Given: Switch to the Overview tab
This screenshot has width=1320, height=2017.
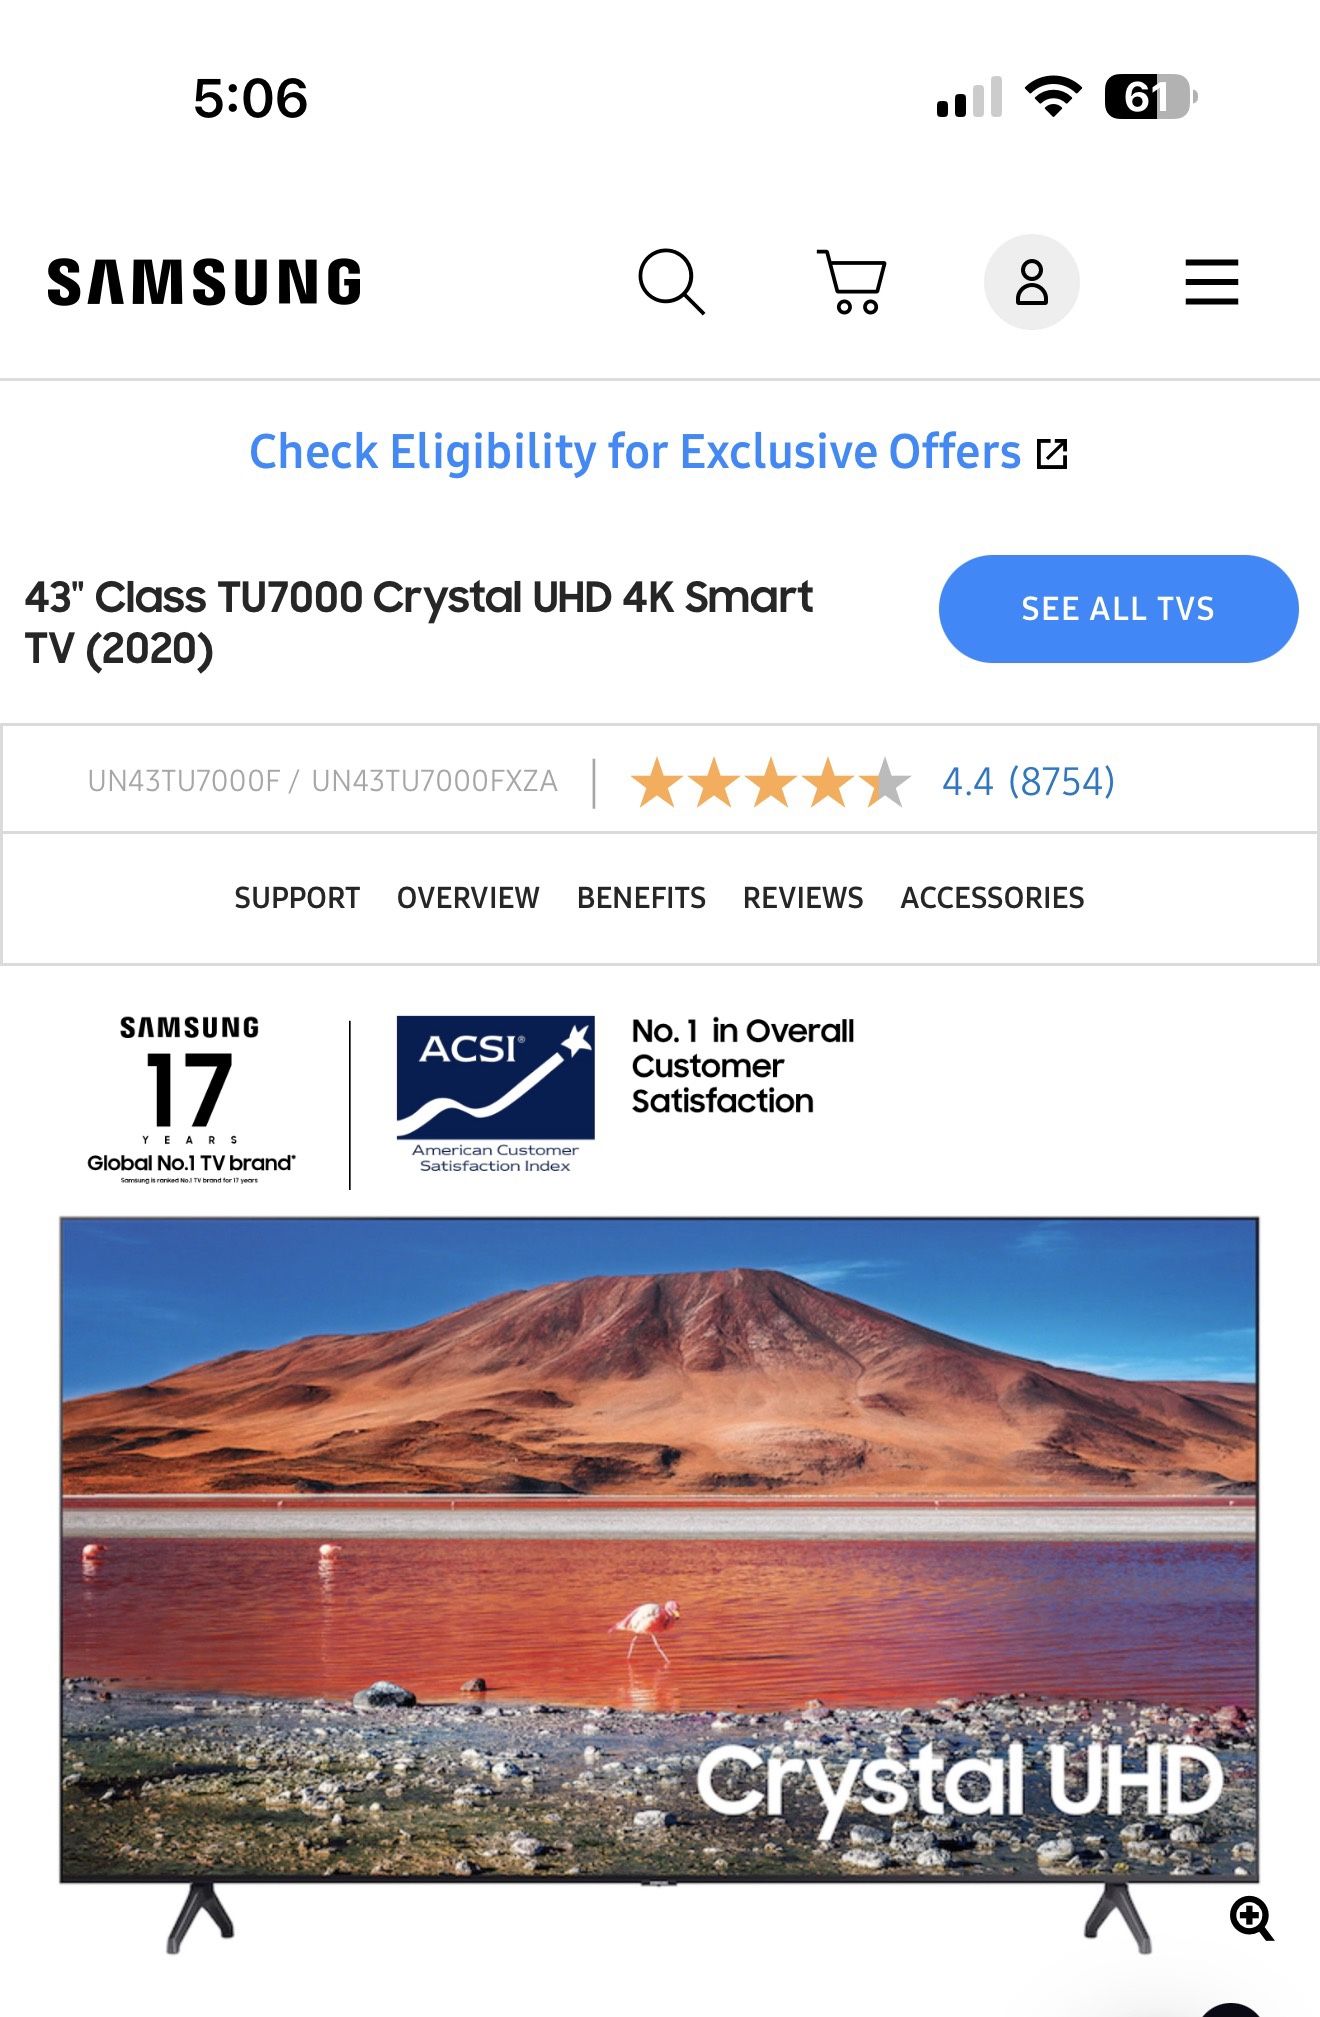Looking at the screenshot, I should tap(468, 898).
